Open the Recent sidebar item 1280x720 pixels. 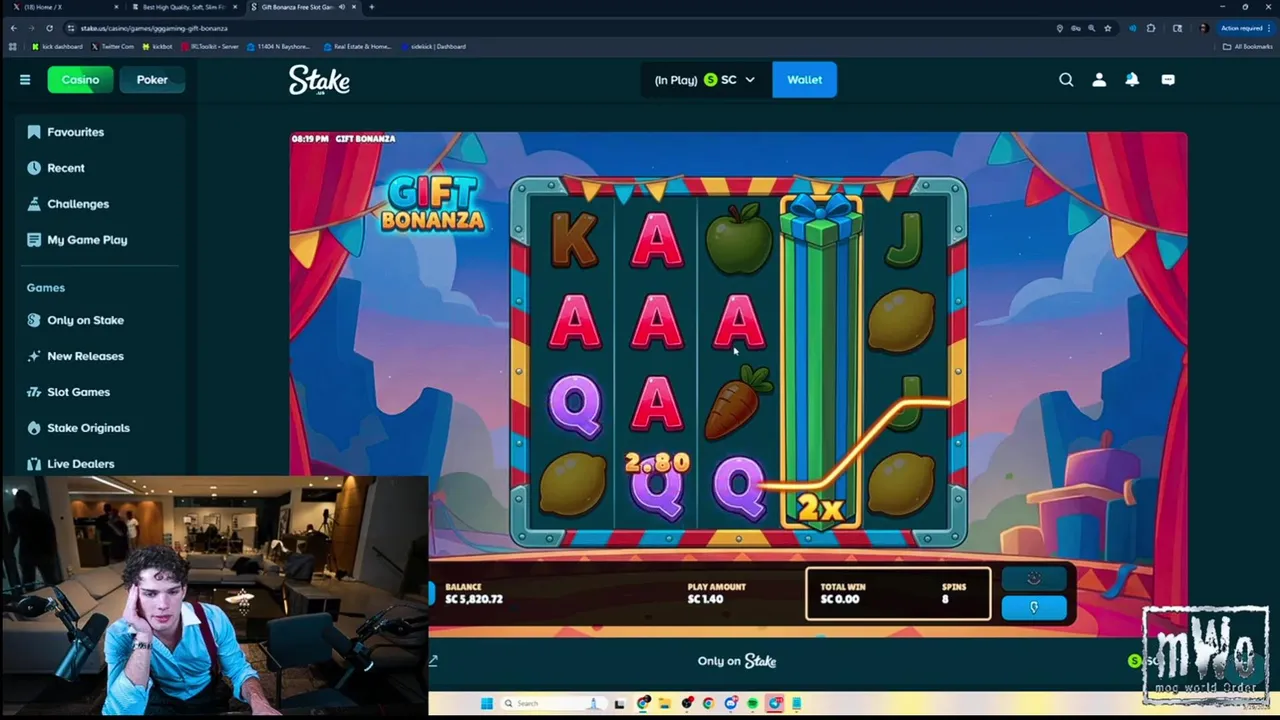[x=66, y=168]
